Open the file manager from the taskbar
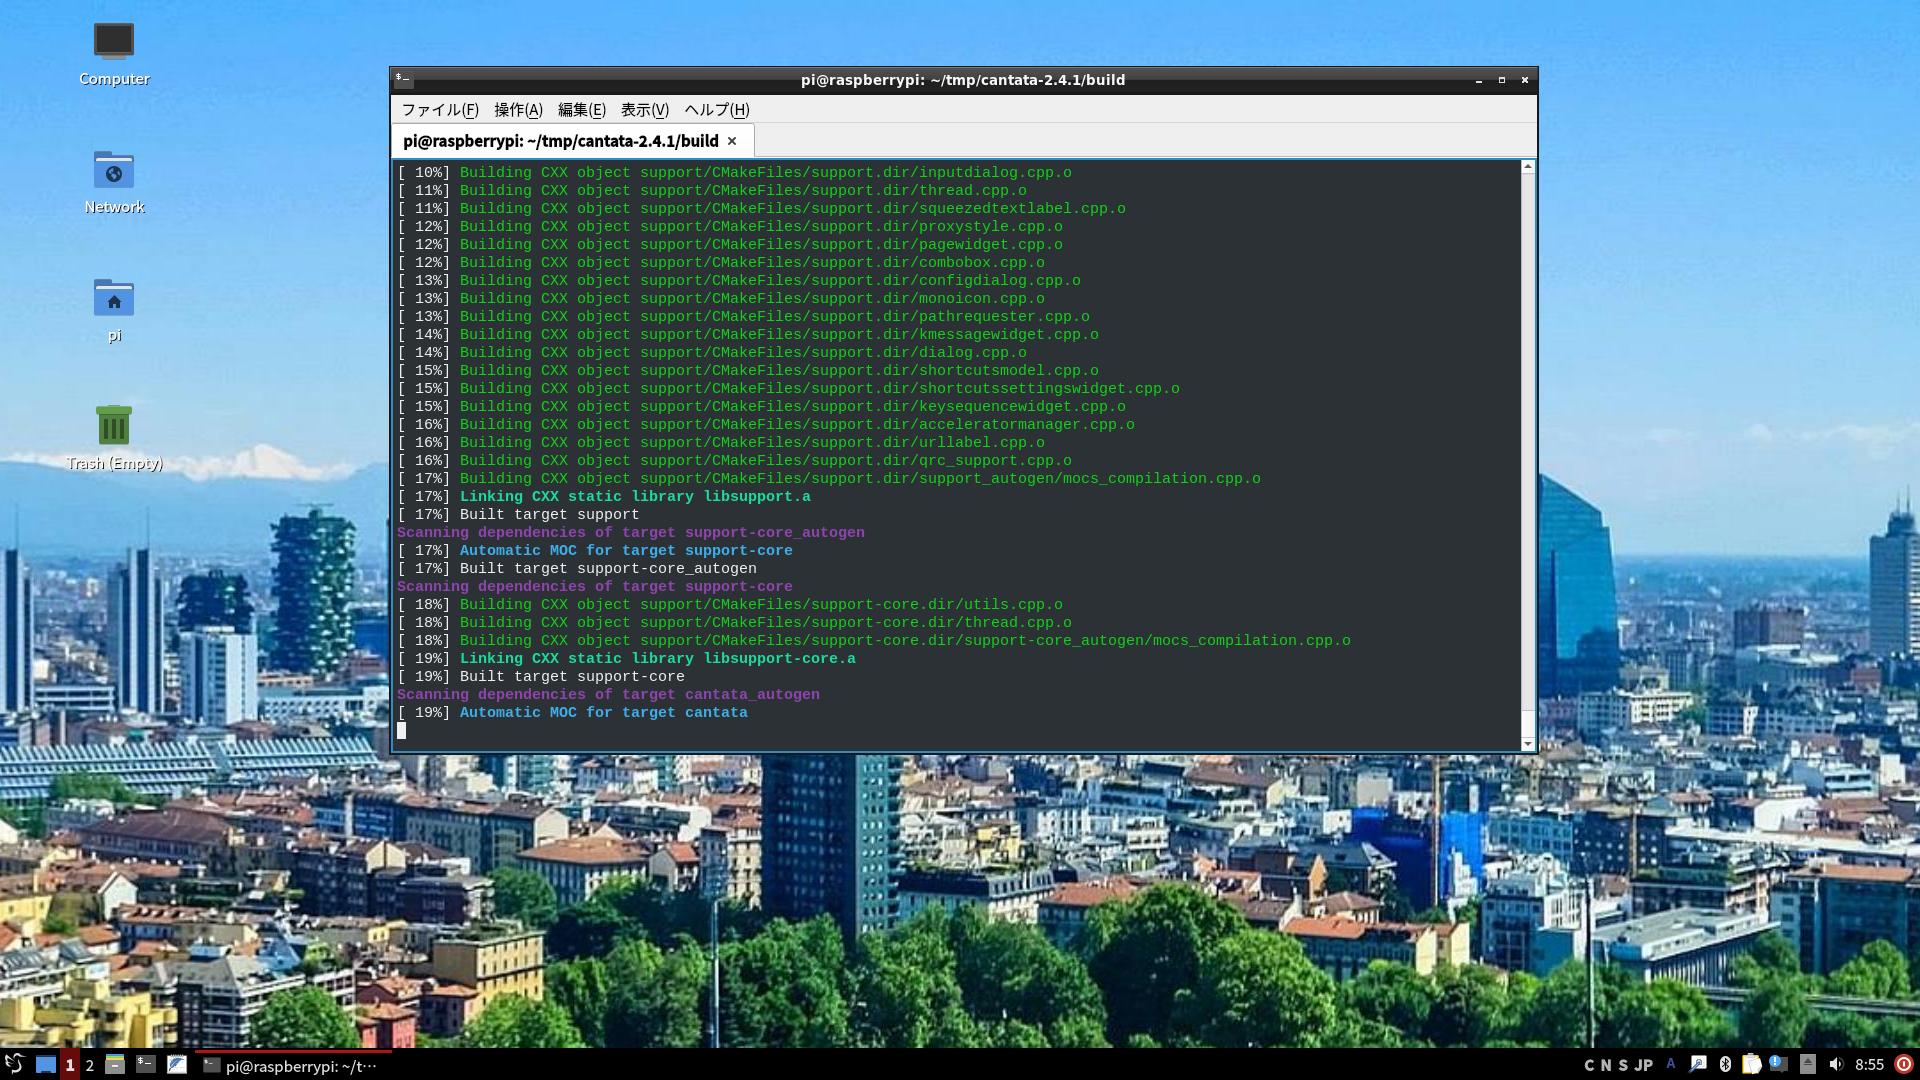This screenshot has height=1080, width=1920. [115, 1066]
